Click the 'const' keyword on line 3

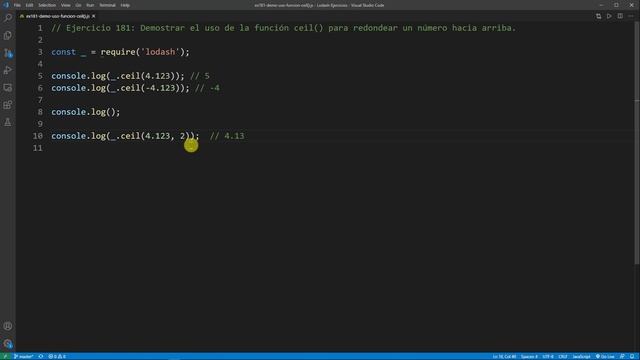(x=64, y=52)
